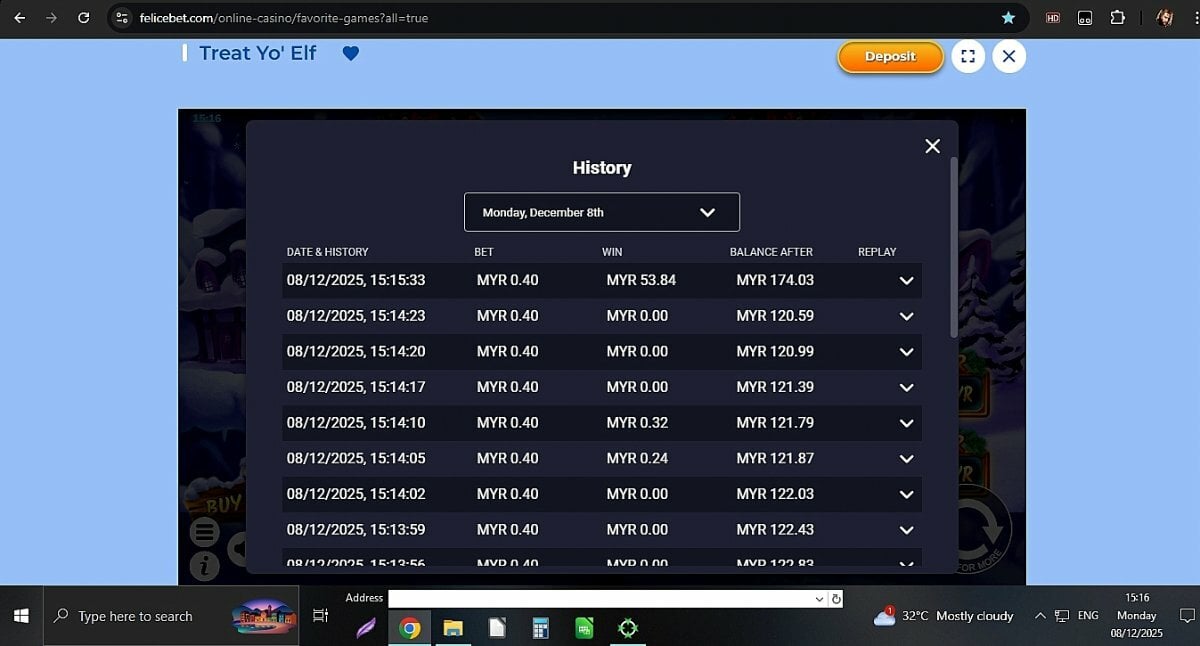This screenshot has height=646, width=1200.
Task: Close the game with the round X button
Action: tap(1008, 57)
